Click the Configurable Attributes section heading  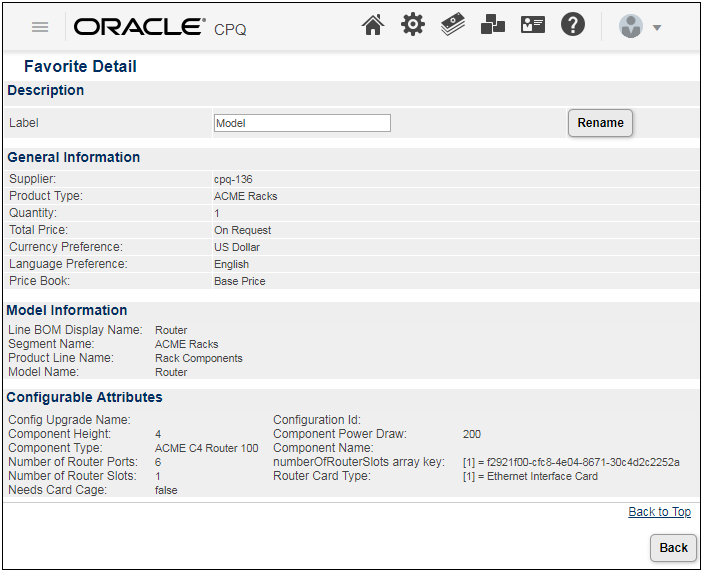pyautogui.click(x=84, y=397)
